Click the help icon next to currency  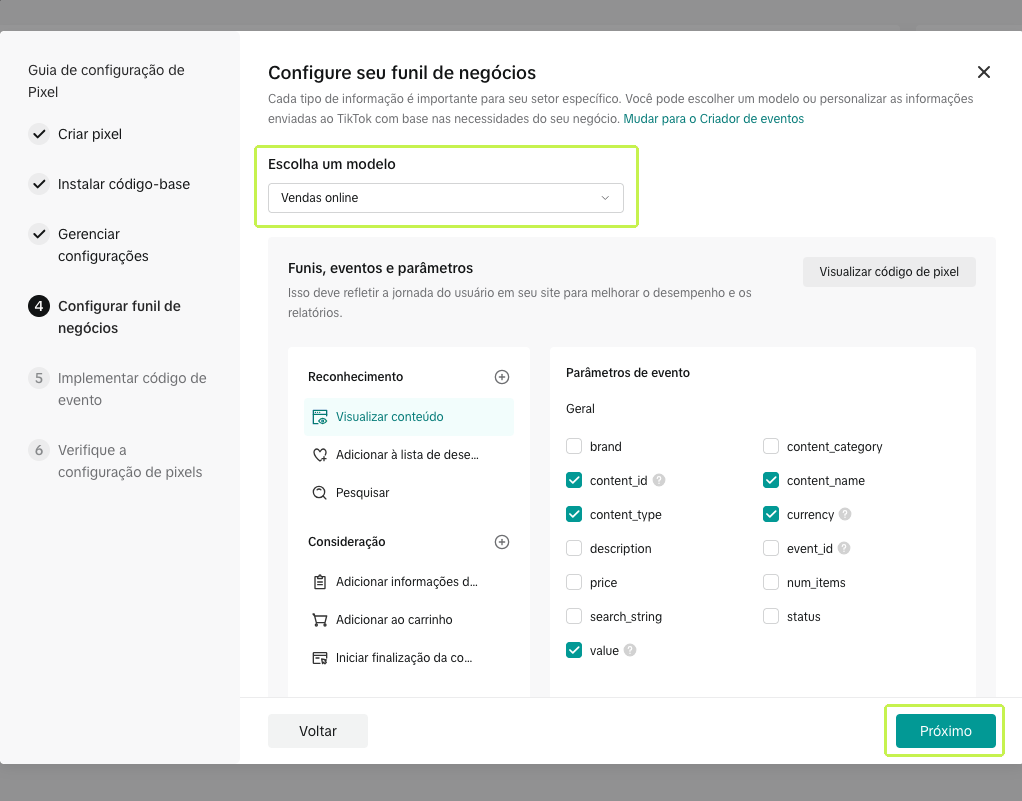(x=845, y=514)
